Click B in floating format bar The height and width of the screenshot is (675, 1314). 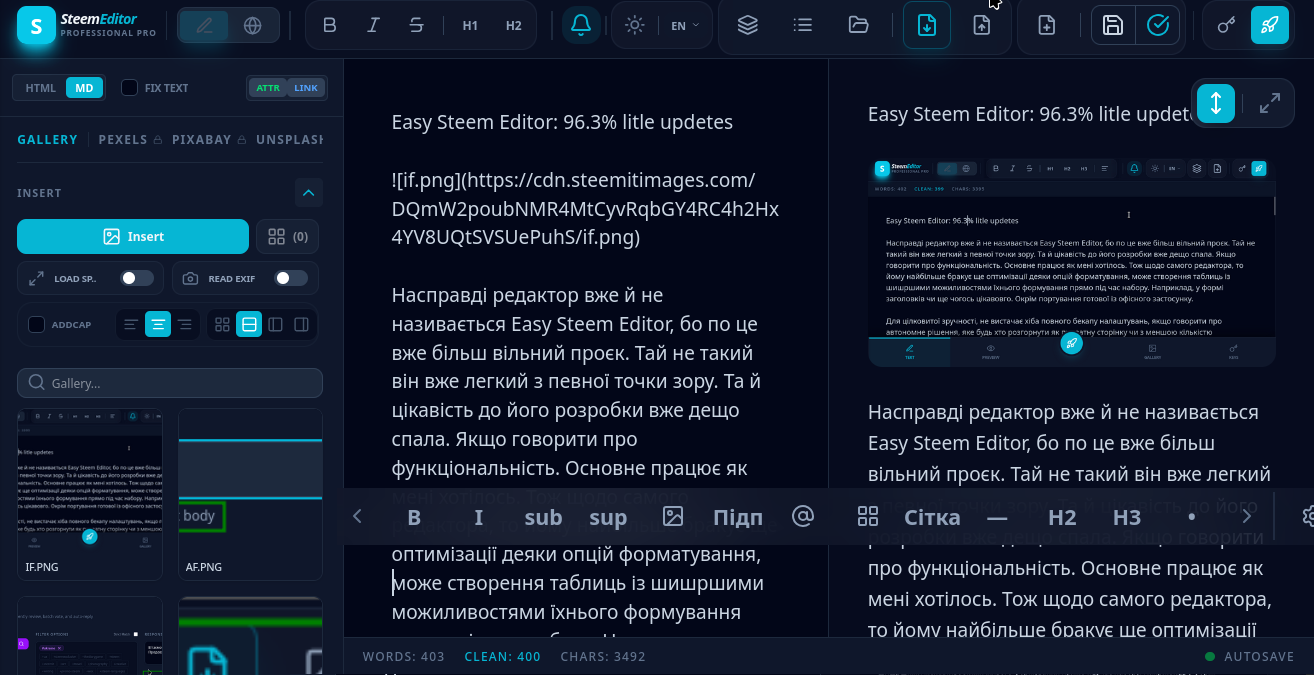[414, 517]
